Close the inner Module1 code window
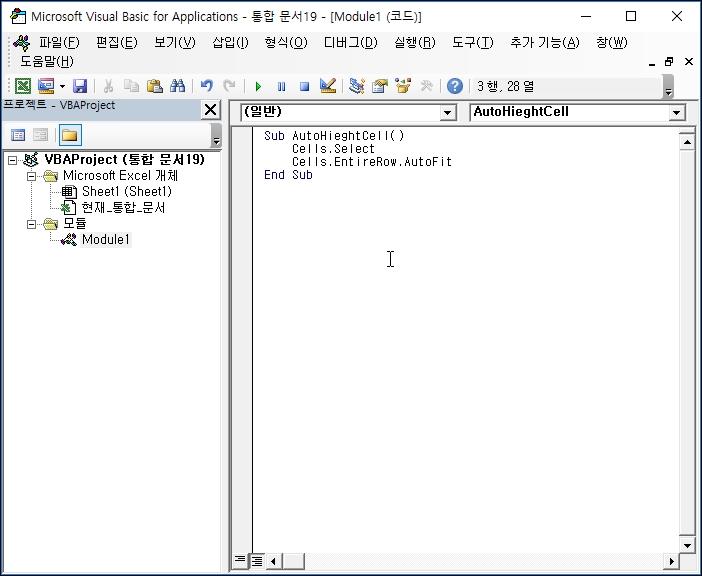 click(689, 61)
